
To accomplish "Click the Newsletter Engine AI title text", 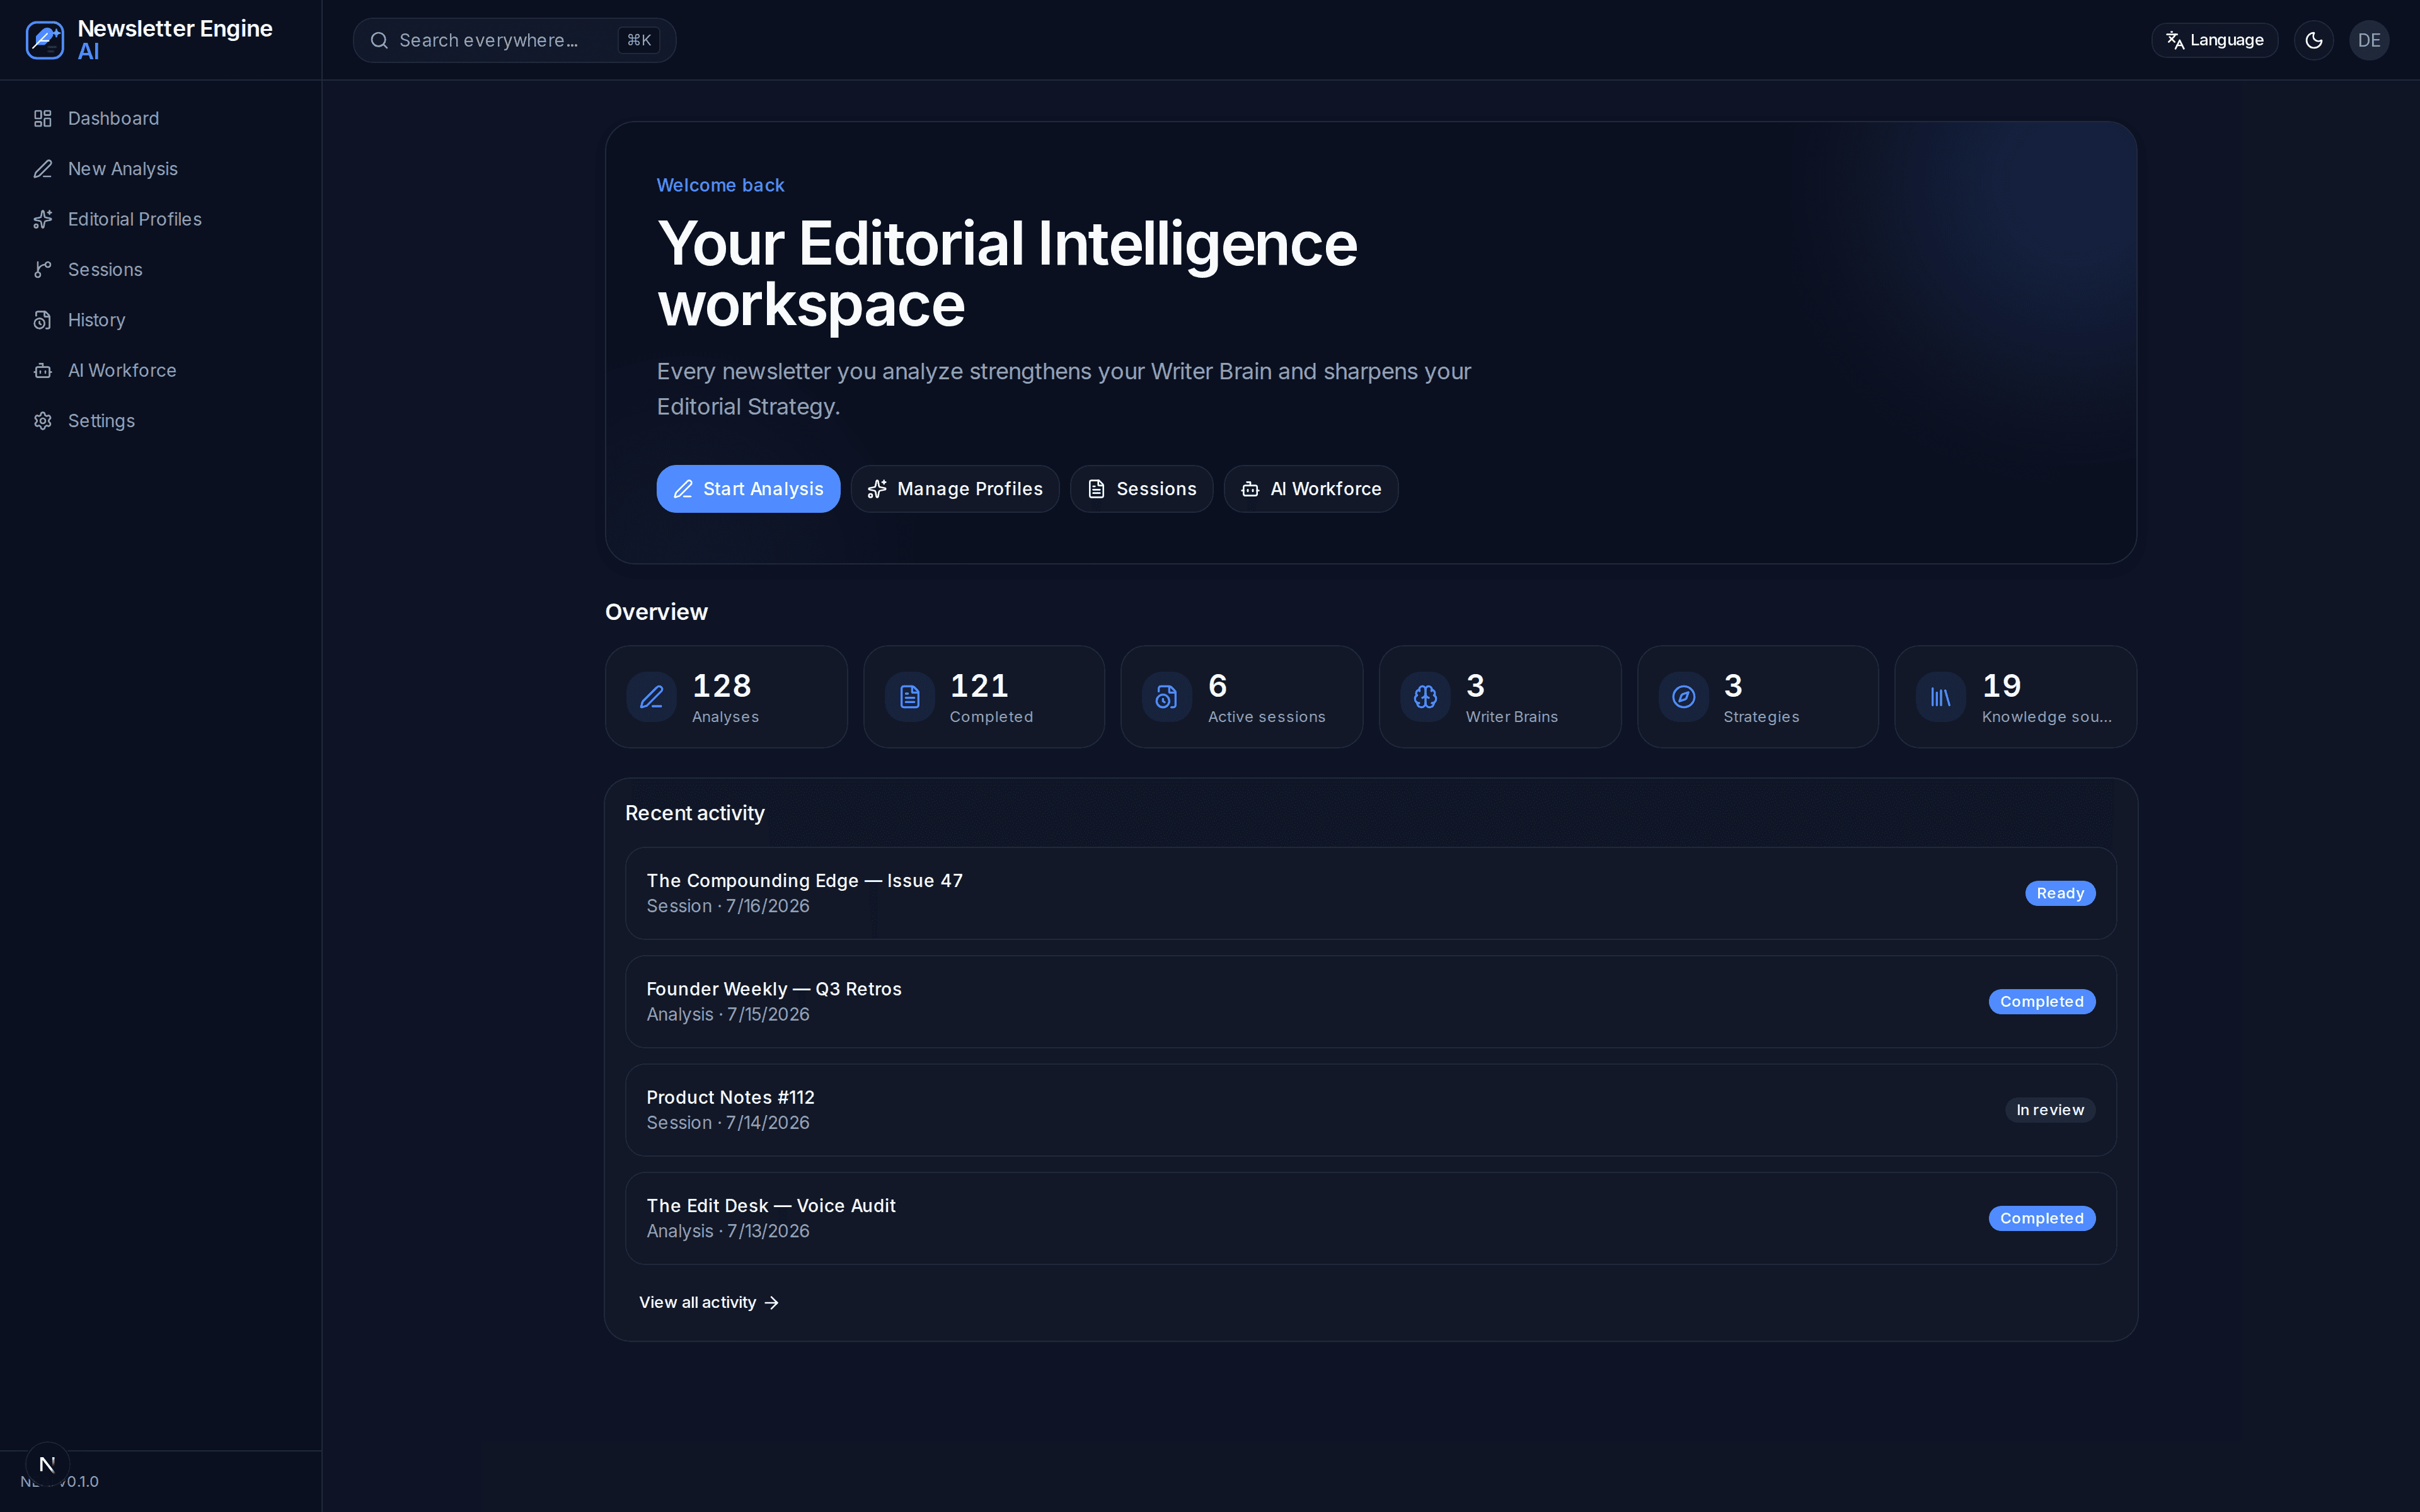I will coord(175,40).
